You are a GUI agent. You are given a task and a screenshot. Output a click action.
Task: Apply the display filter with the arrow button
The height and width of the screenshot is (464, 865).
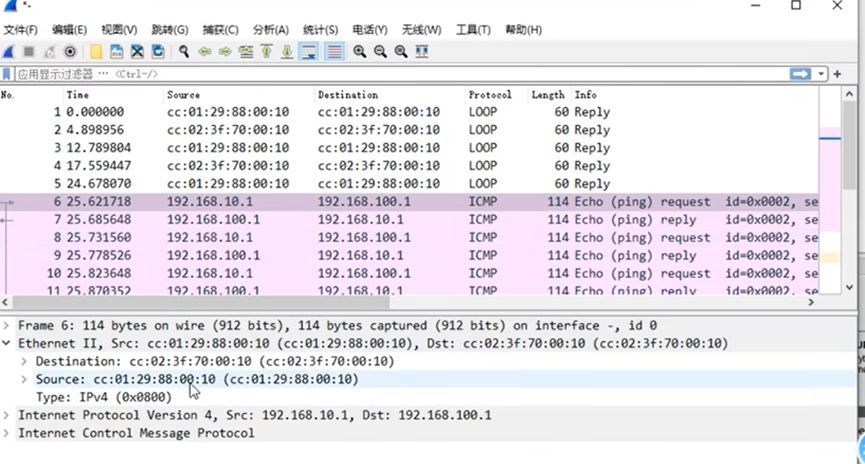800,74
